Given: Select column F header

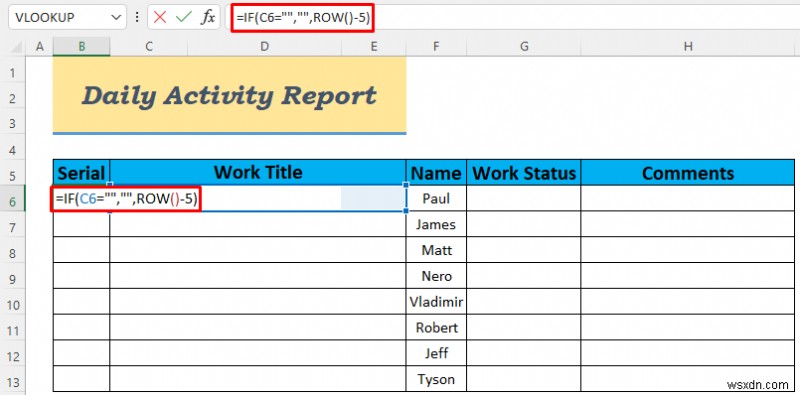Looking at the screenshot, I should tap(436, 46).
